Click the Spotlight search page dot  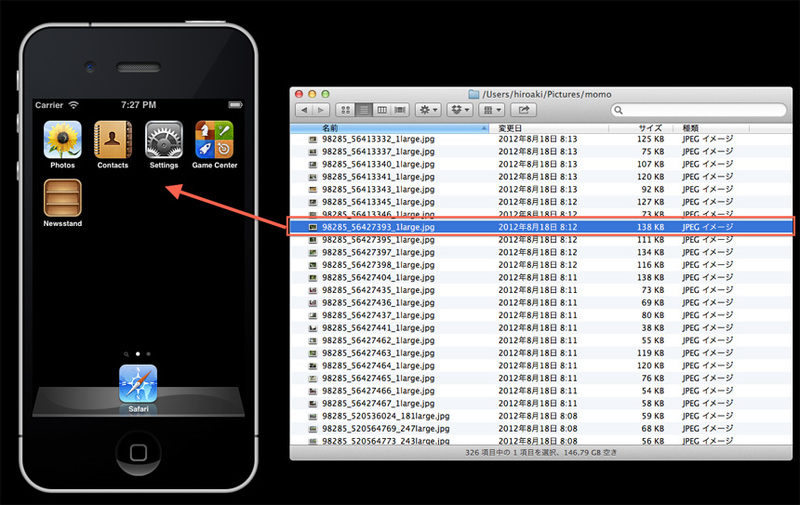[127, 354]
